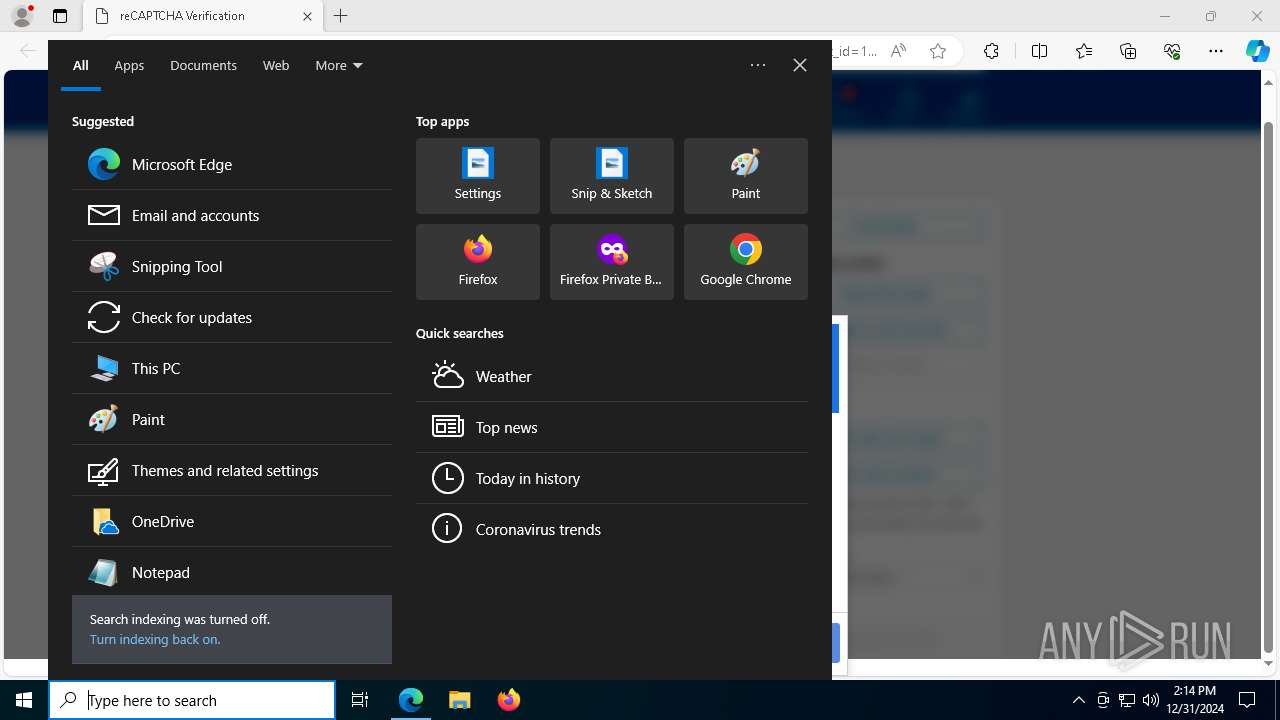Open Snip & Sketch tile
Screen dimensions: 1280x720
[612, 176]
